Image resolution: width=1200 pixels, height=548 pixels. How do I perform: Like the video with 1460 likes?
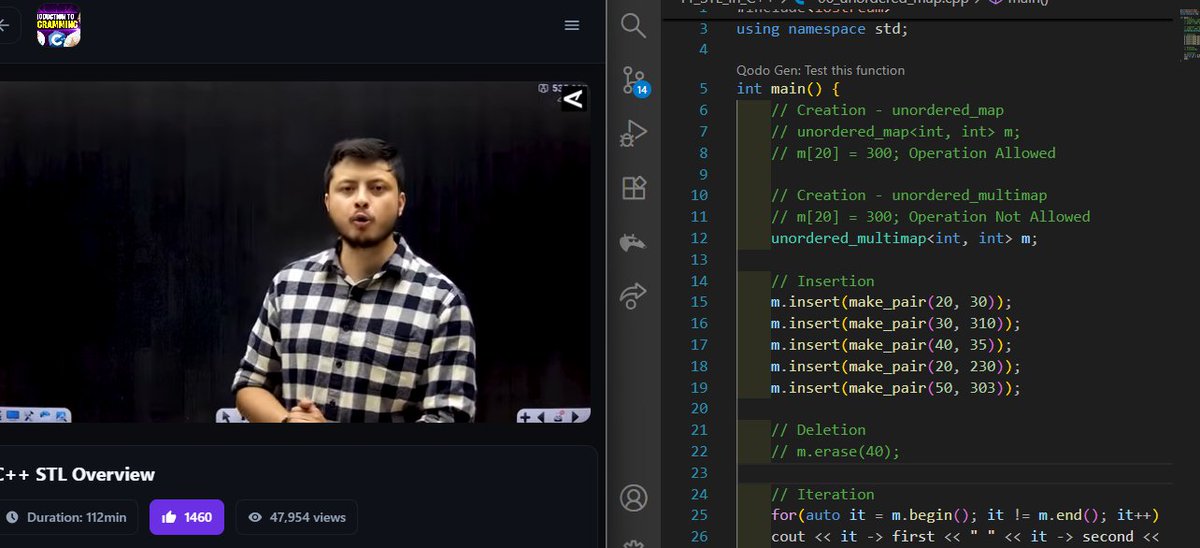click(x=187, y=517)
